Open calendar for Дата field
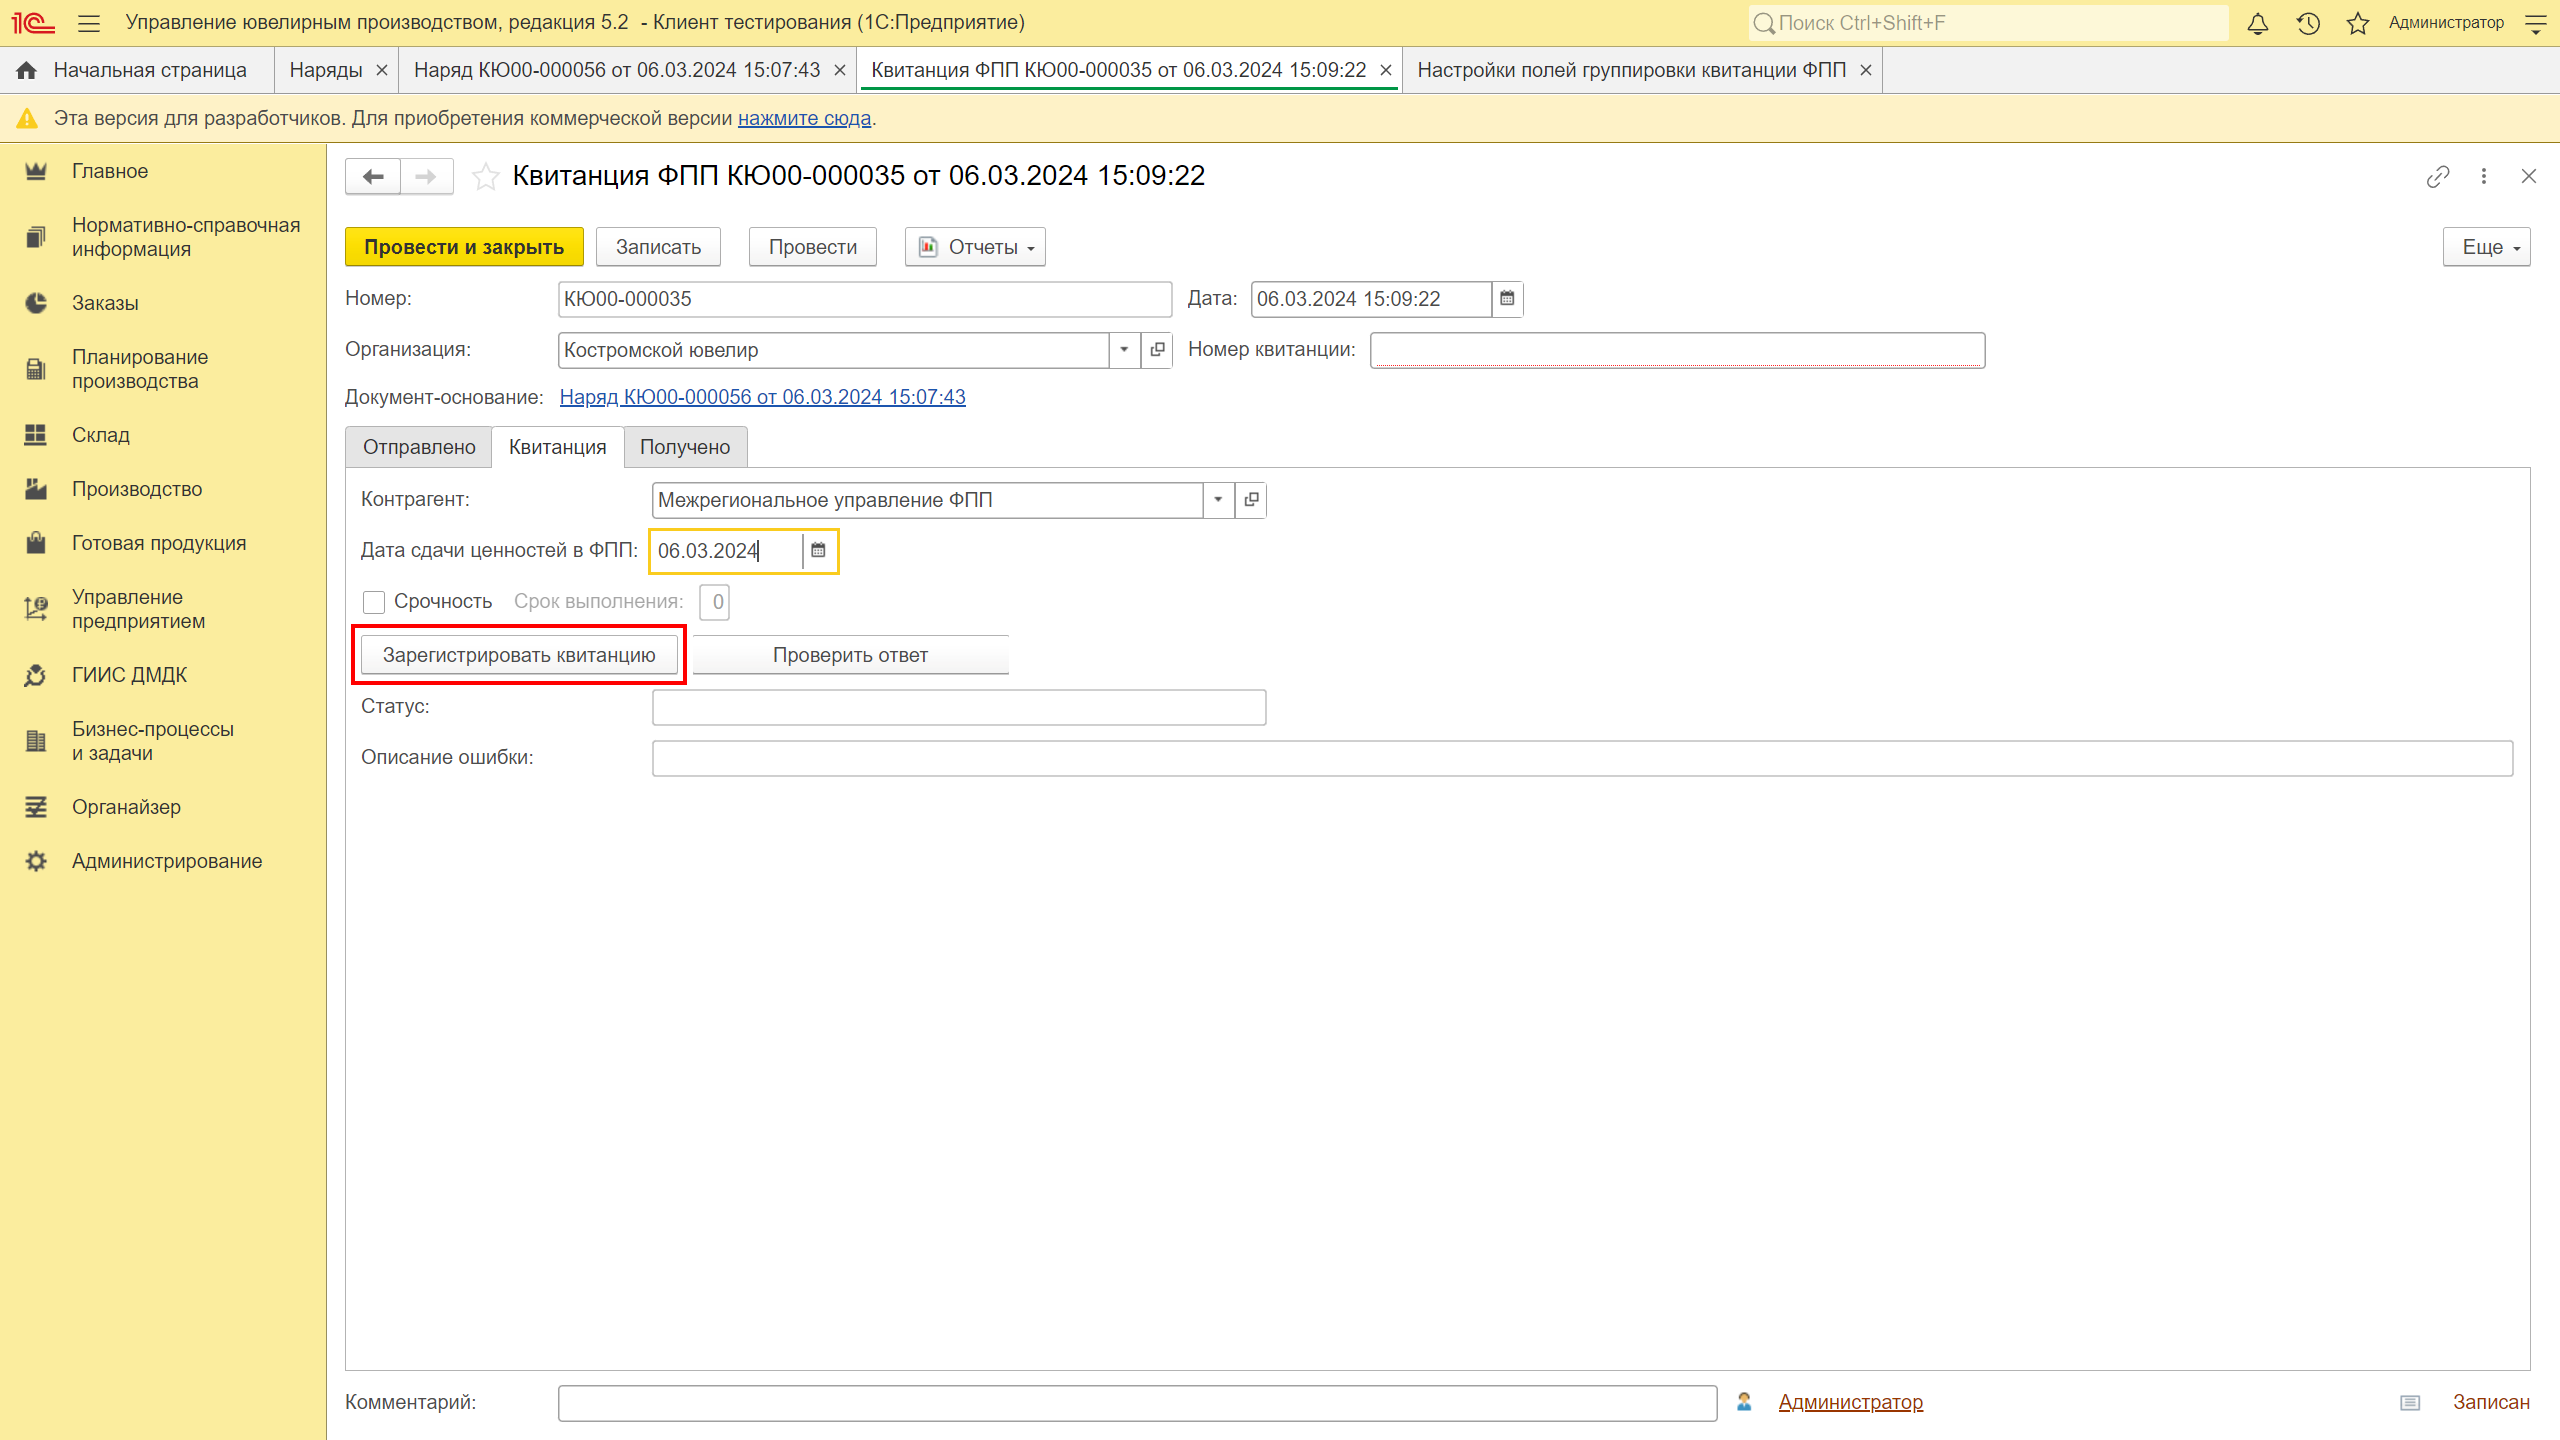 [x=1507, y=299]
